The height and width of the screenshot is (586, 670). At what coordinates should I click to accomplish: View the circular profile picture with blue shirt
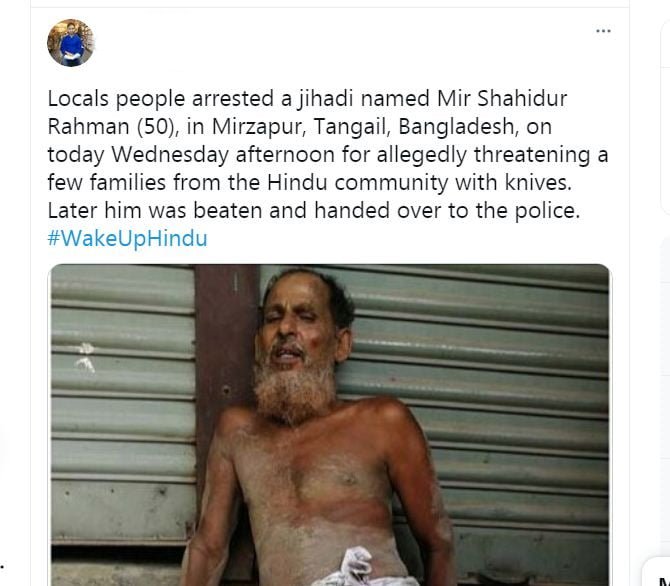[71, 43]
